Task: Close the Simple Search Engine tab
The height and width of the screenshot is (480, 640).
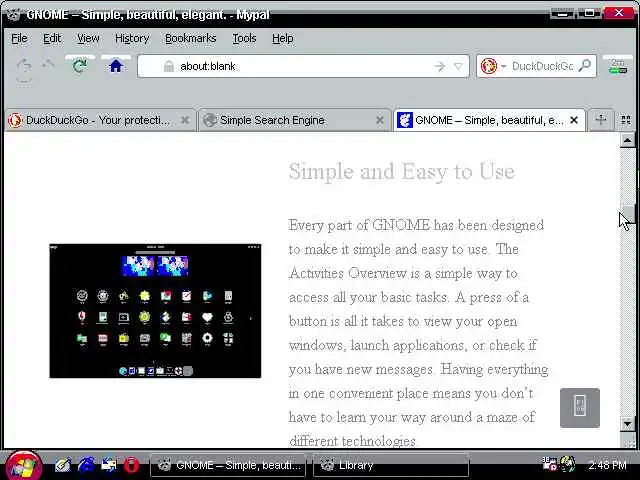Action: [x=380, y=120]
